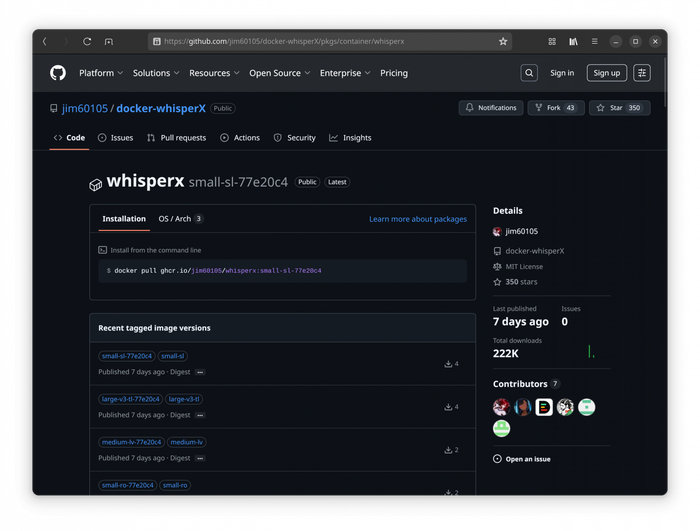Viewport: 700px width, 531px height.
Task: Star the docker-whisperX repository
Action: 619,108
